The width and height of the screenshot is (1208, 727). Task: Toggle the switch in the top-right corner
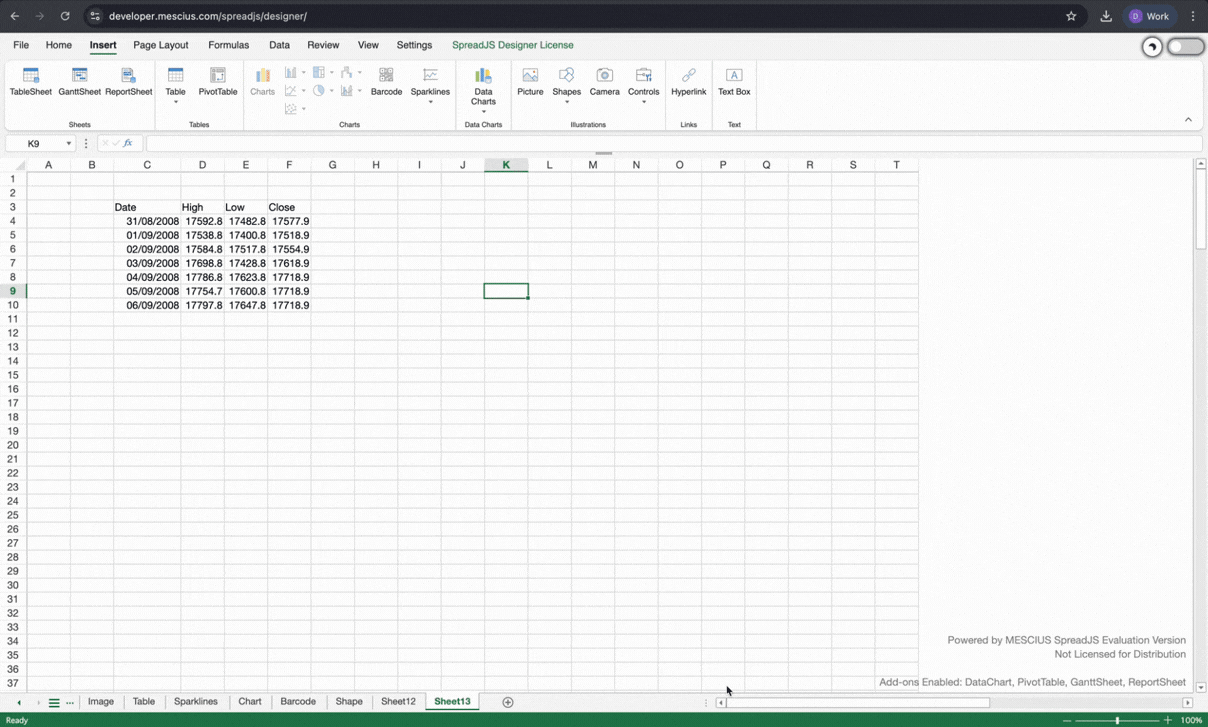pyautogui.click(x=1185, y=47)
